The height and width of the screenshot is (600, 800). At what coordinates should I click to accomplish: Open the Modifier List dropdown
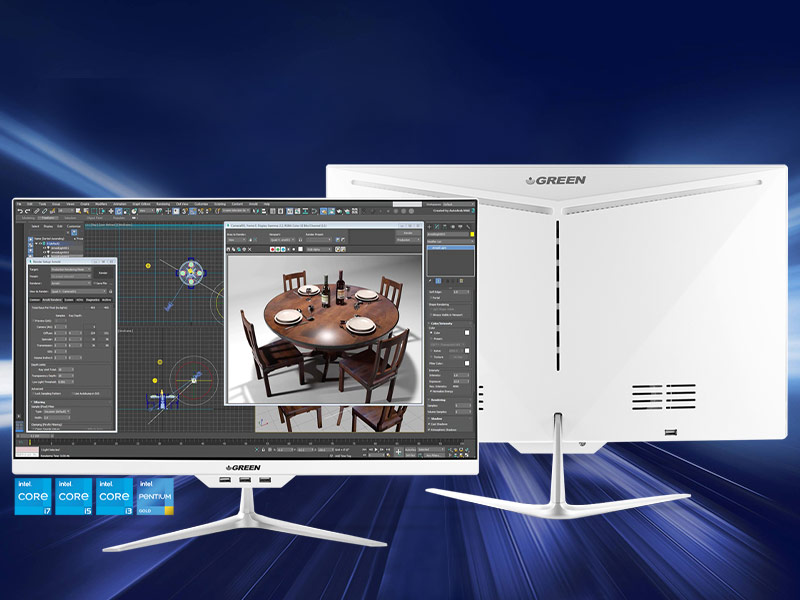[451, 241]
